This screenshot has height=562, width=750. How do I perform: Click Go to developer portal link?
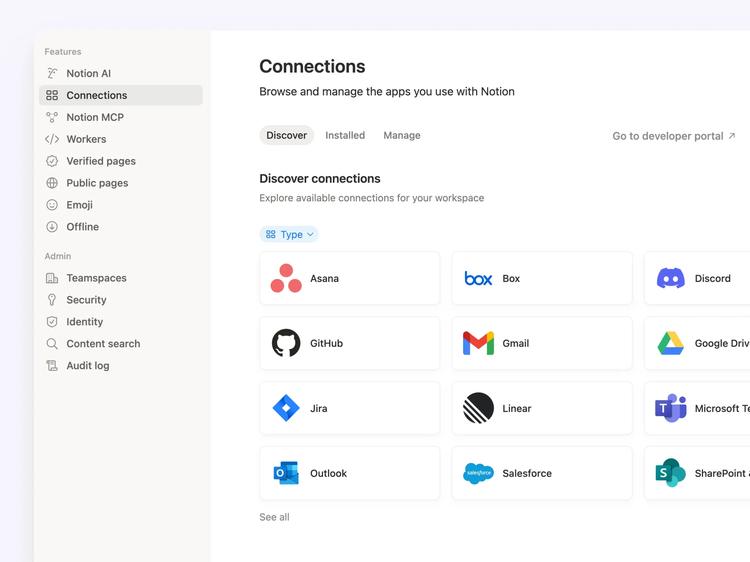point(673,136)
